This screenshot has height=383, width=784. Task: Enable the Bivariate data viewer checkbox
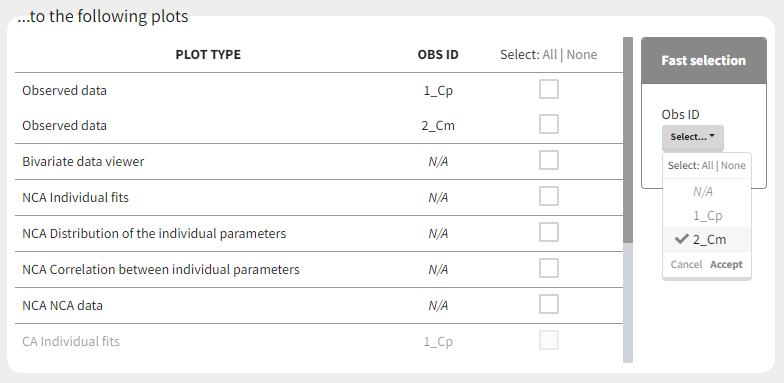548,160
